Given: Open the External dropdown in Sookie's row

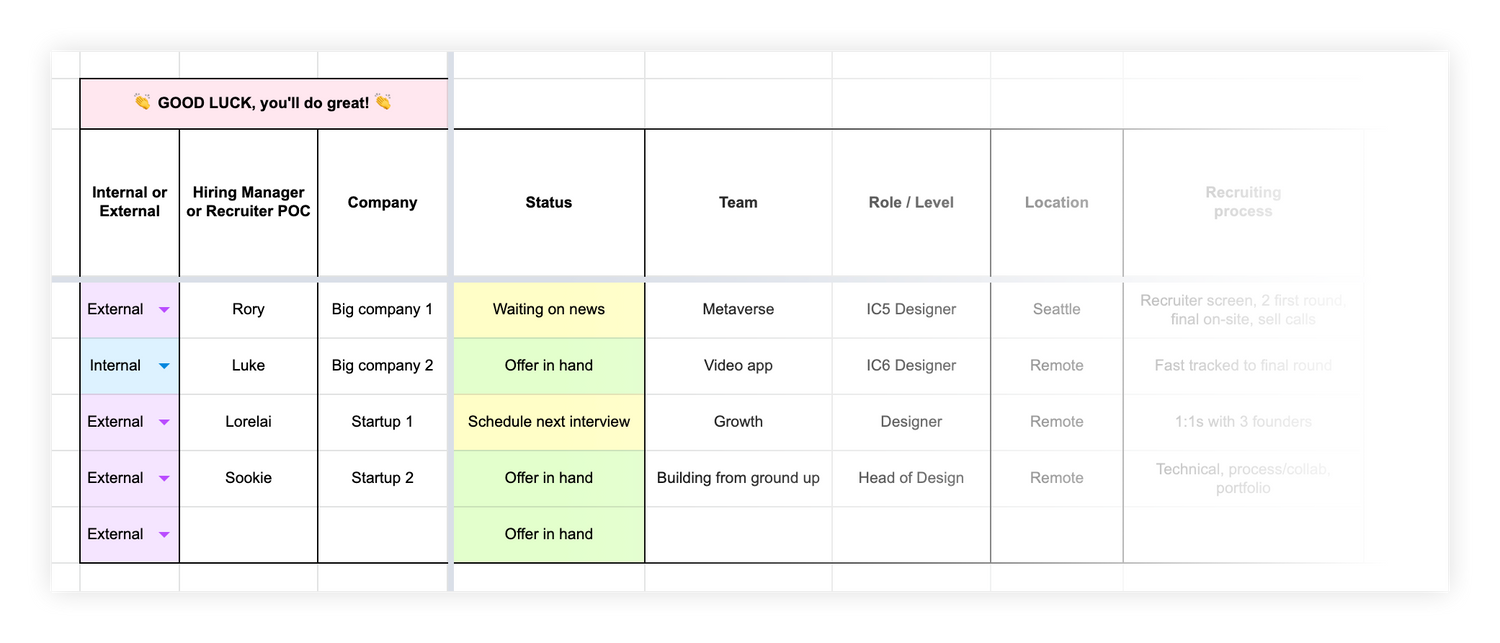Looking at the screenshot, I should (x=164, y=478).
